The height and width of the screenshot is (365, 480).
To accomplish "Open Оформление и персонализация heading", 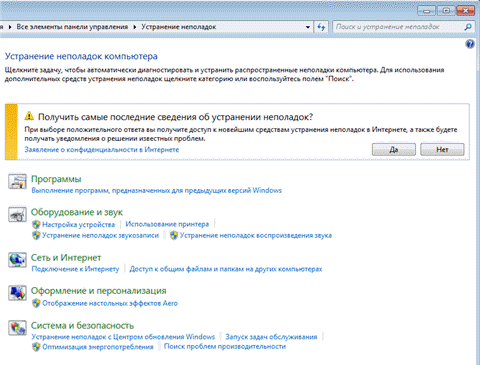I will pyautogui.click(x=99, y=291).
